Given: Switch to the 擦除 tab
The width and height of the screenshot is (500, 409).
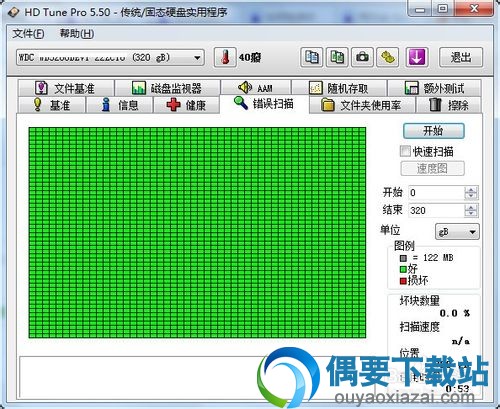Looking at the screenshot, I should (449, 105).
